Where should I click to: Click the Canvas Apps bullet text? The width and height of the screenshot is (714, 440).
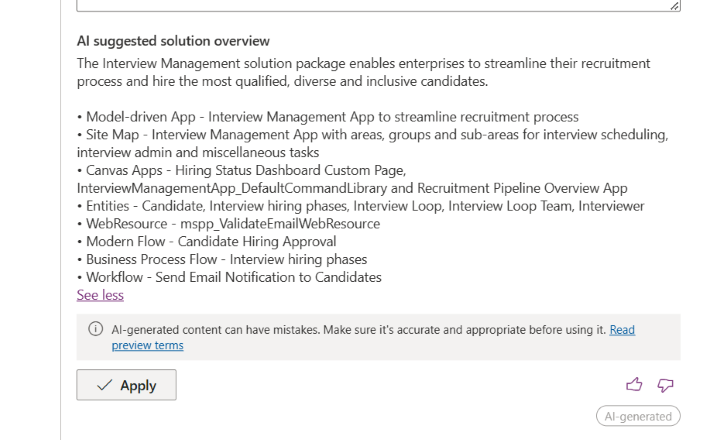(352, 179)
